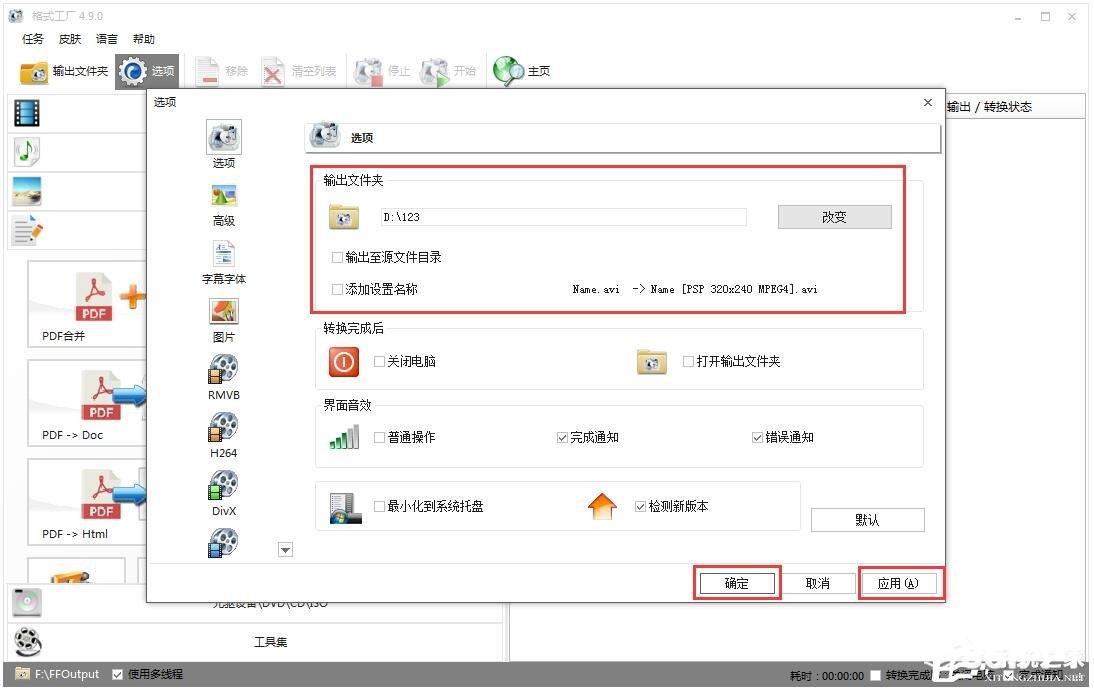Open the 语言 menu
This screenshot has height=691, width=1094.
pyautogui.click(x=107, y=39)
